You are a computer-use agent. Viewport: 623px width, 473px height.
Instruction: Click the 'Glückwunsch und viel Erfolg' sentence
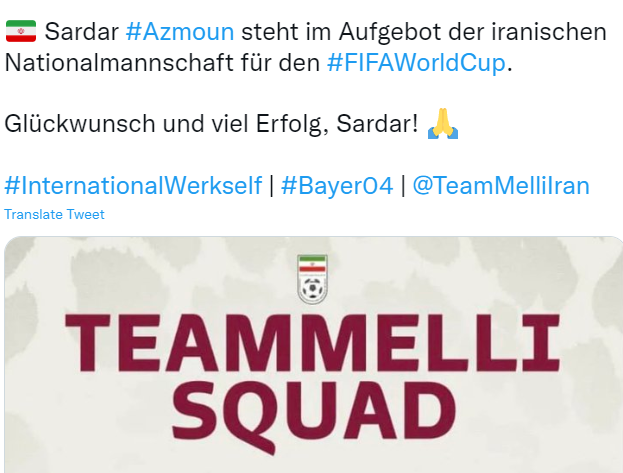[x=211, y=124]
